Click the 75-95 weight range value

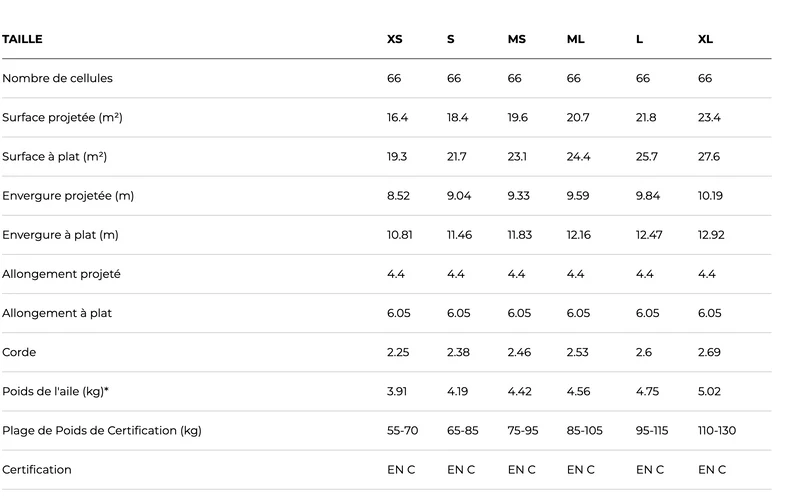click(x=522, y=431)
